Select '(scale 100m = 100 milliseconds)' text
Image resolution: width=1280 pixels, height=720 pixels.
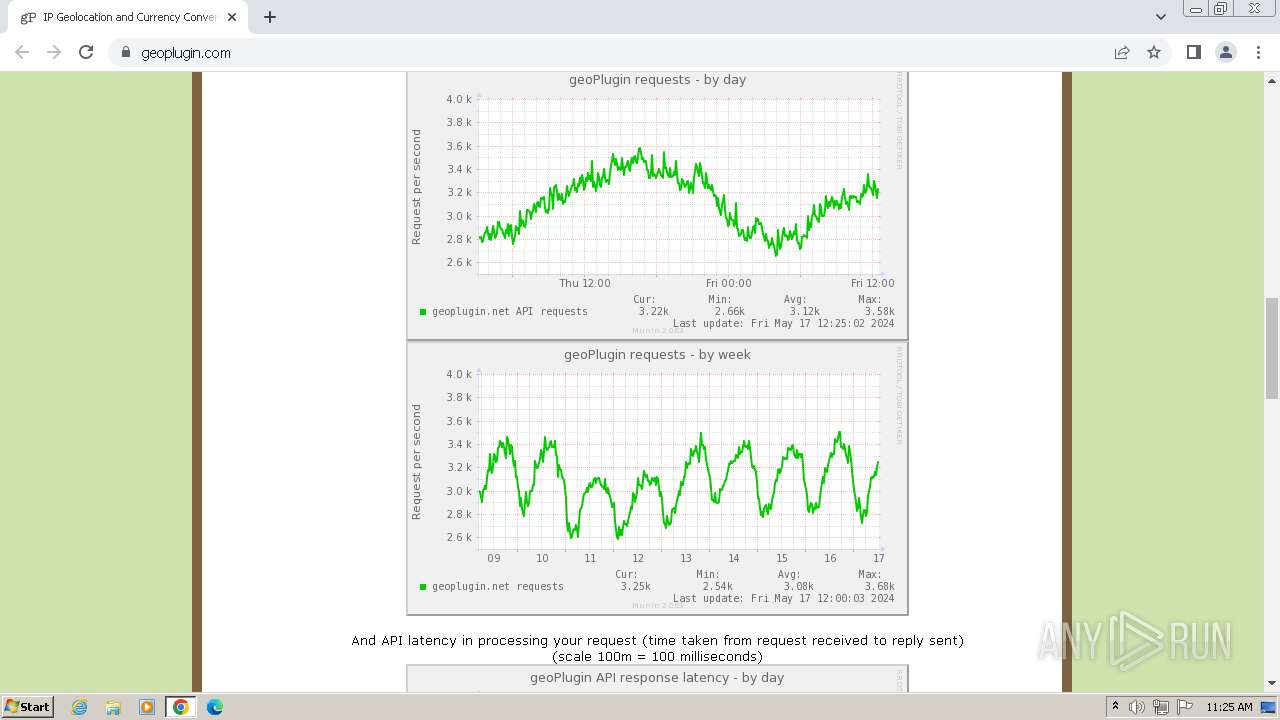coord(657,657)
